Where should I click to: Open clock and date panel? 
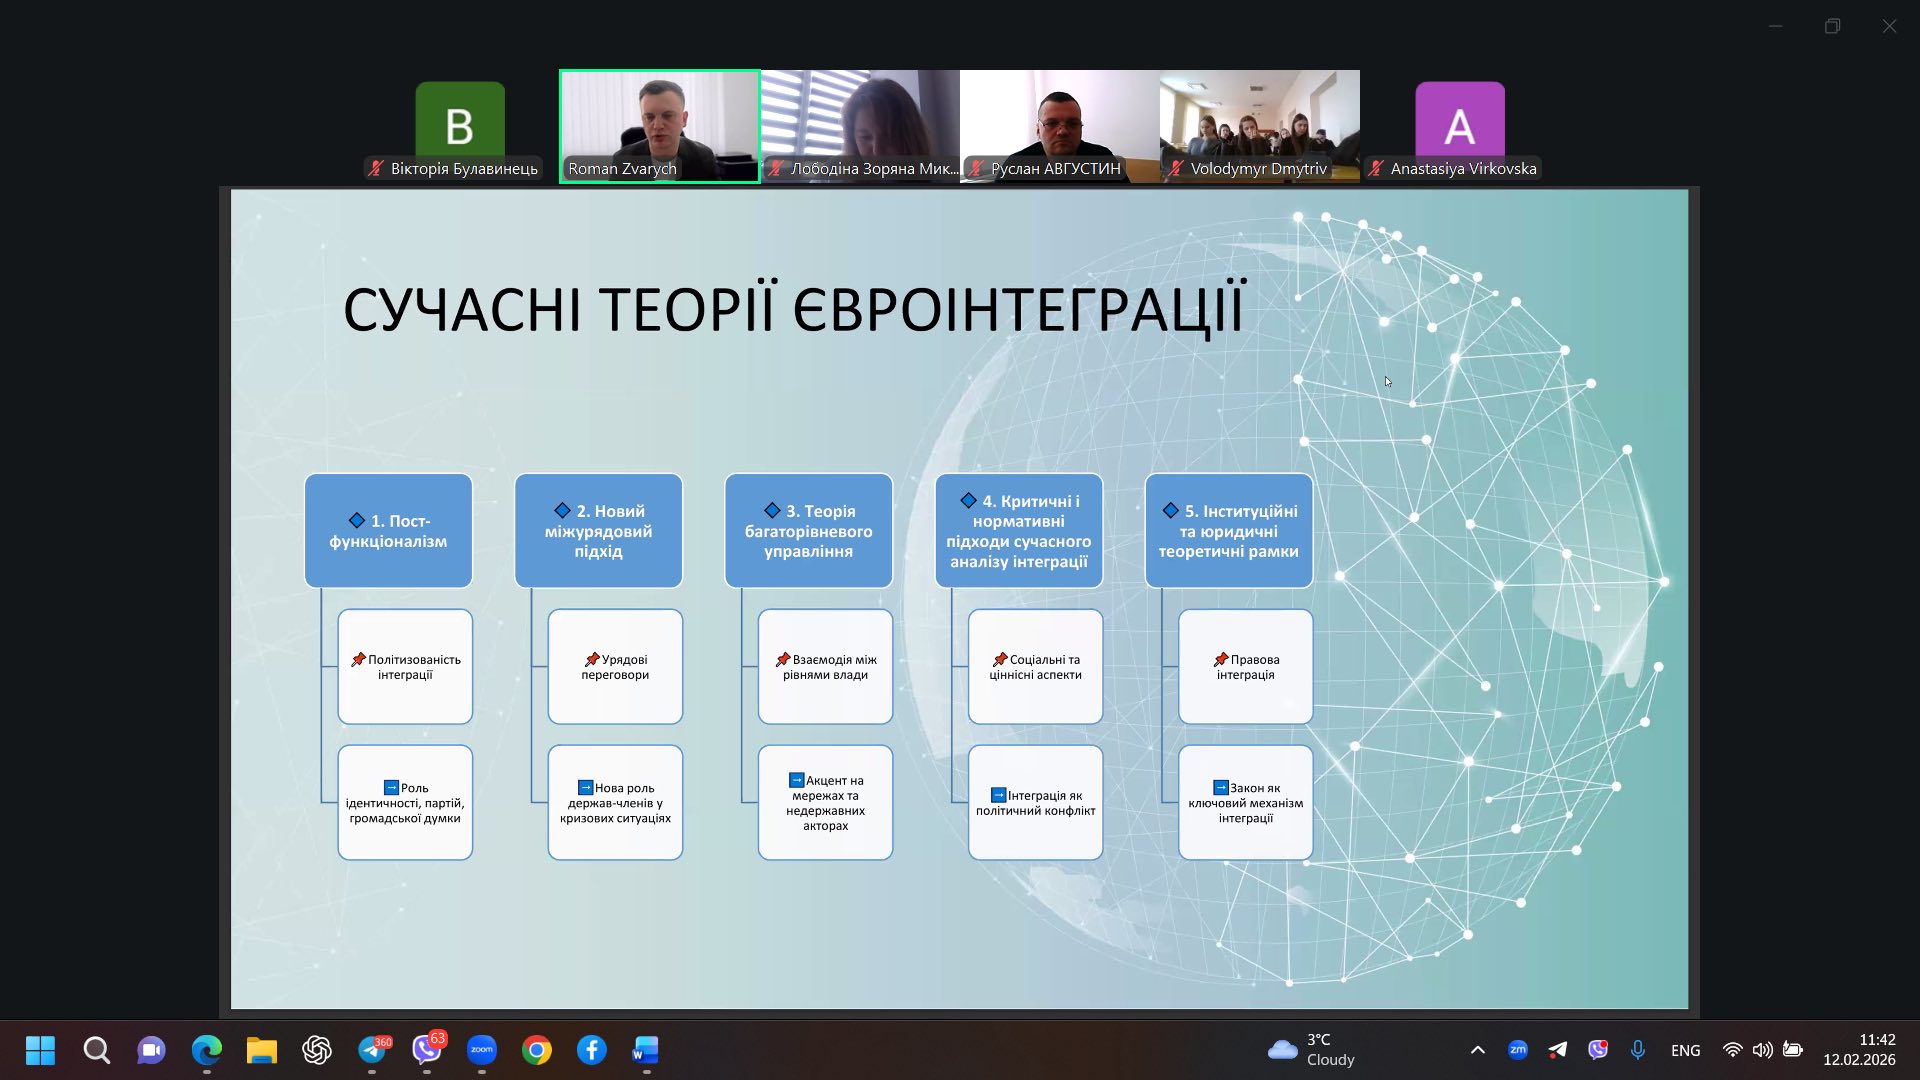(1858, 1050)
